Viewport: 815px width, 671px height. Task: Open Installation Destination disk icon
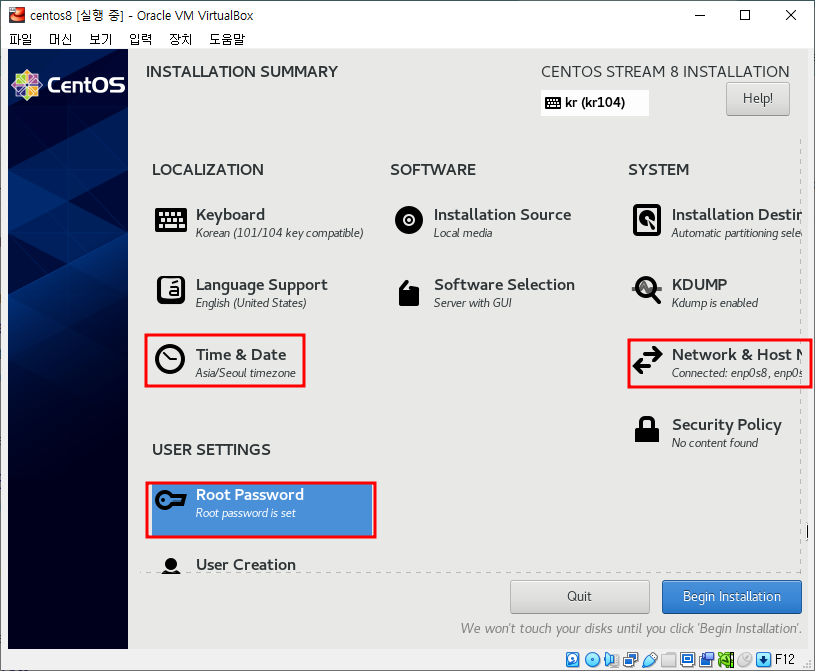(x=647, y=220)
